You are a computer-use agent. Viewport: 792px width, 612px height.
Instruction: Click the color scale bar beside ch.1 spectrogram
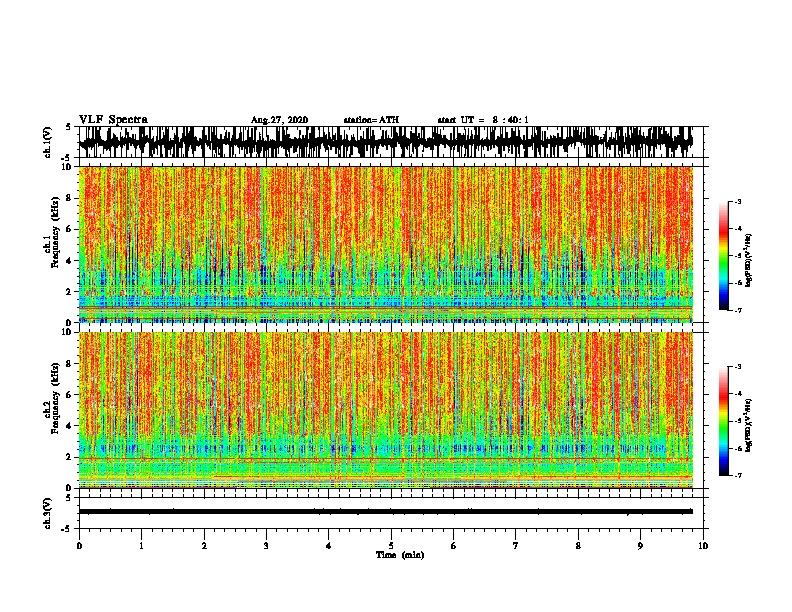click(x=724, y=256)
